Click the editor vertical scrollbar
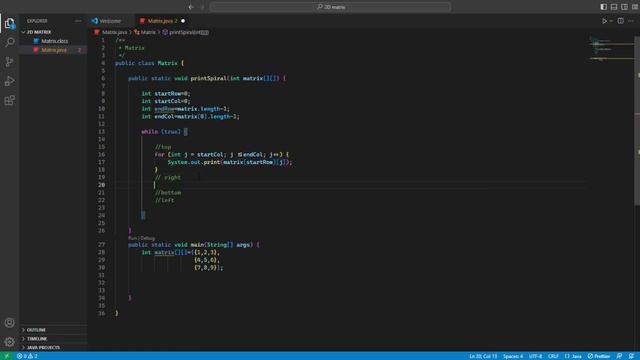The image size is (640, 360). coord(637,121)
